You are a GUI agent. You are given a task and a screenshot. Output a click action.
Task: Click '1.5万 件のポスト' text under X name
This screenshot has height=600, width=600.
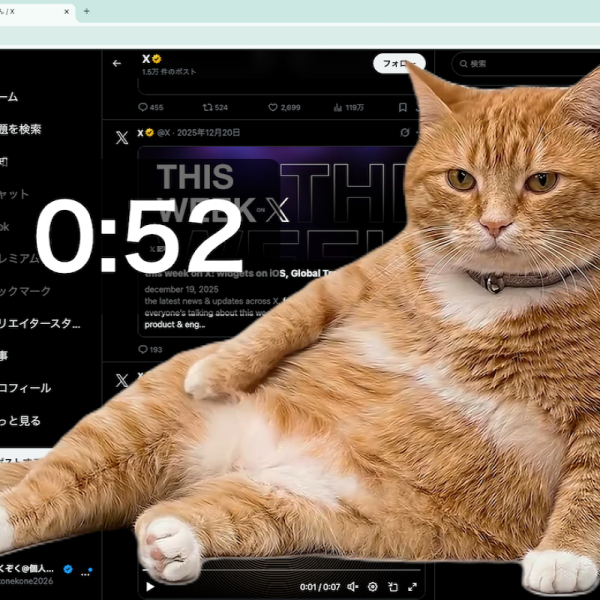[169, 72]
